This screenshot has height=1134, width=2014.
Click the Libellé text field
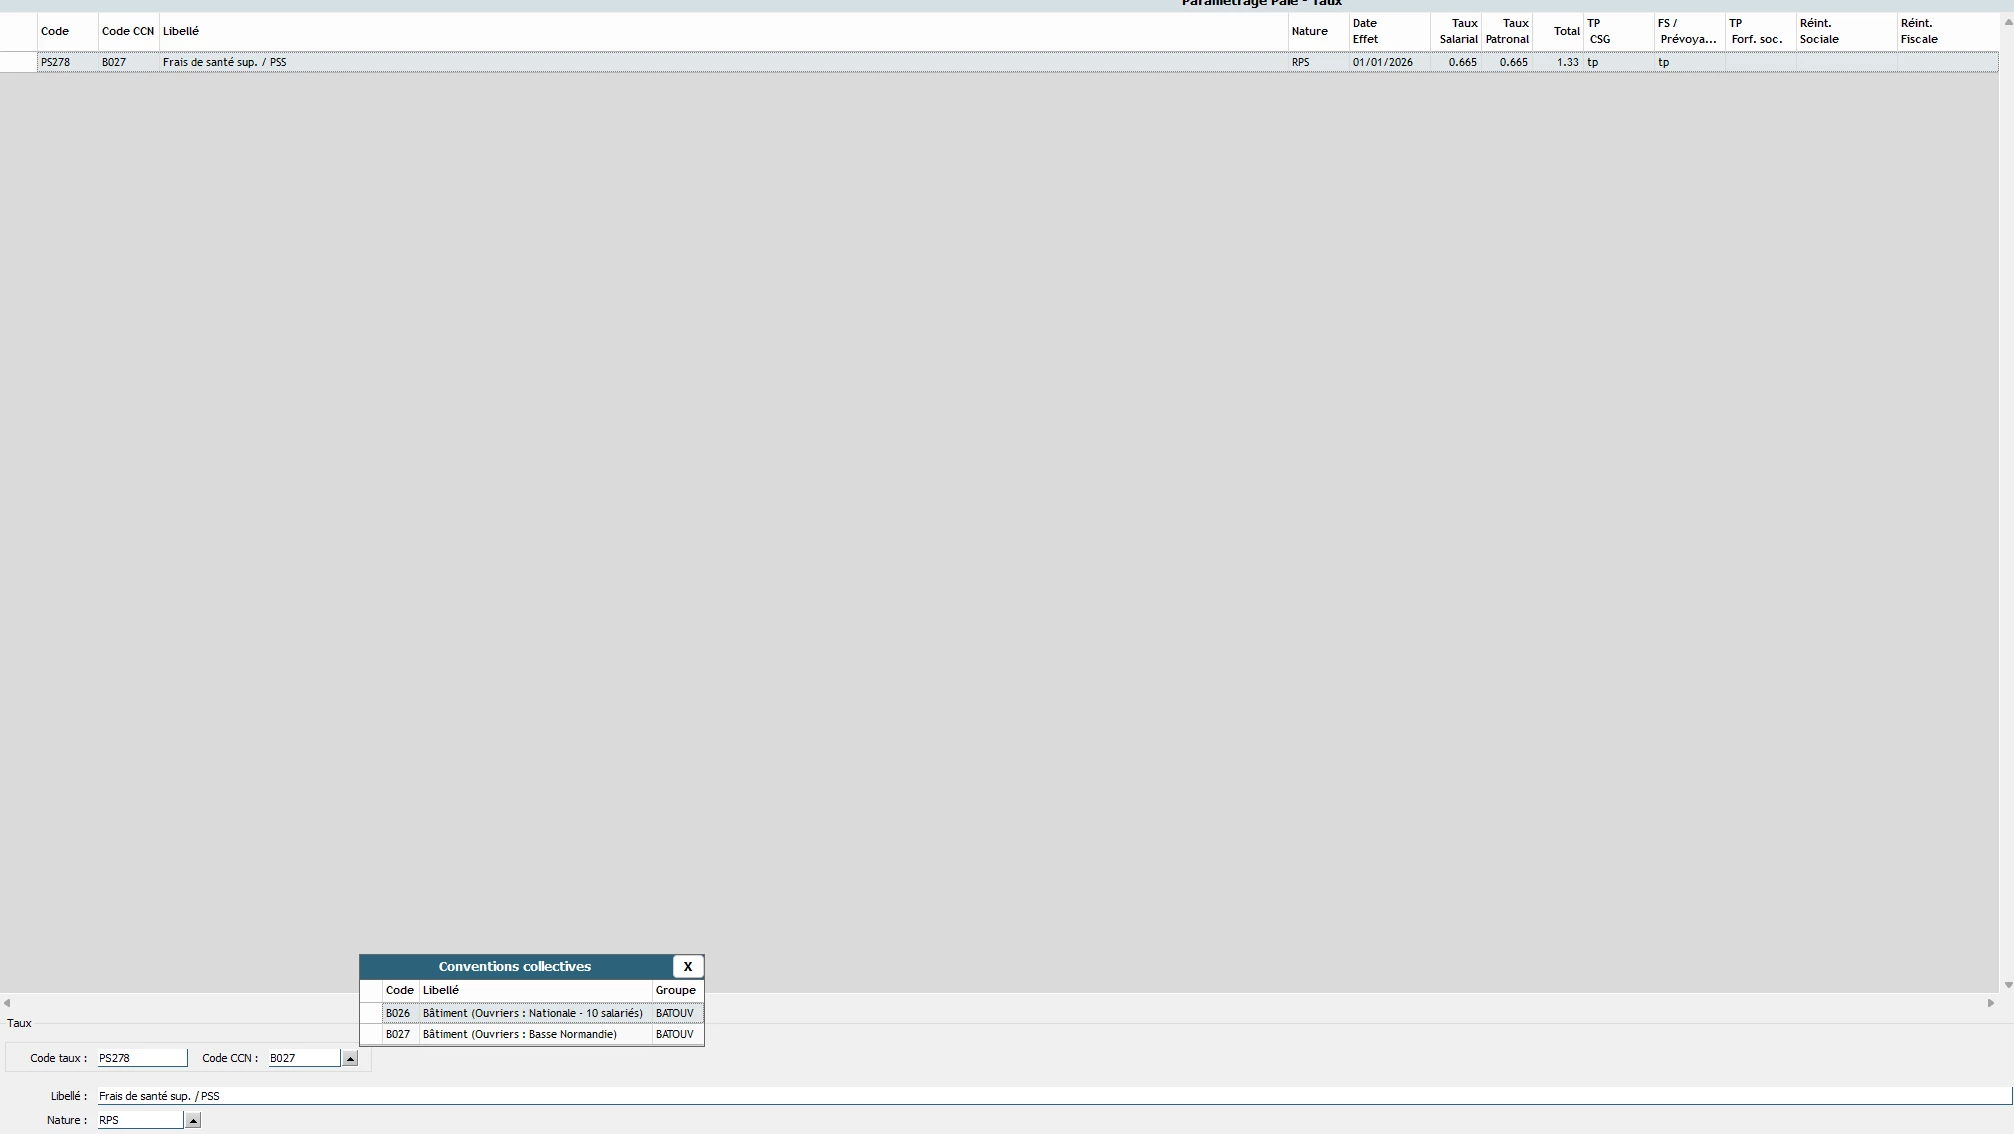1000,1096
